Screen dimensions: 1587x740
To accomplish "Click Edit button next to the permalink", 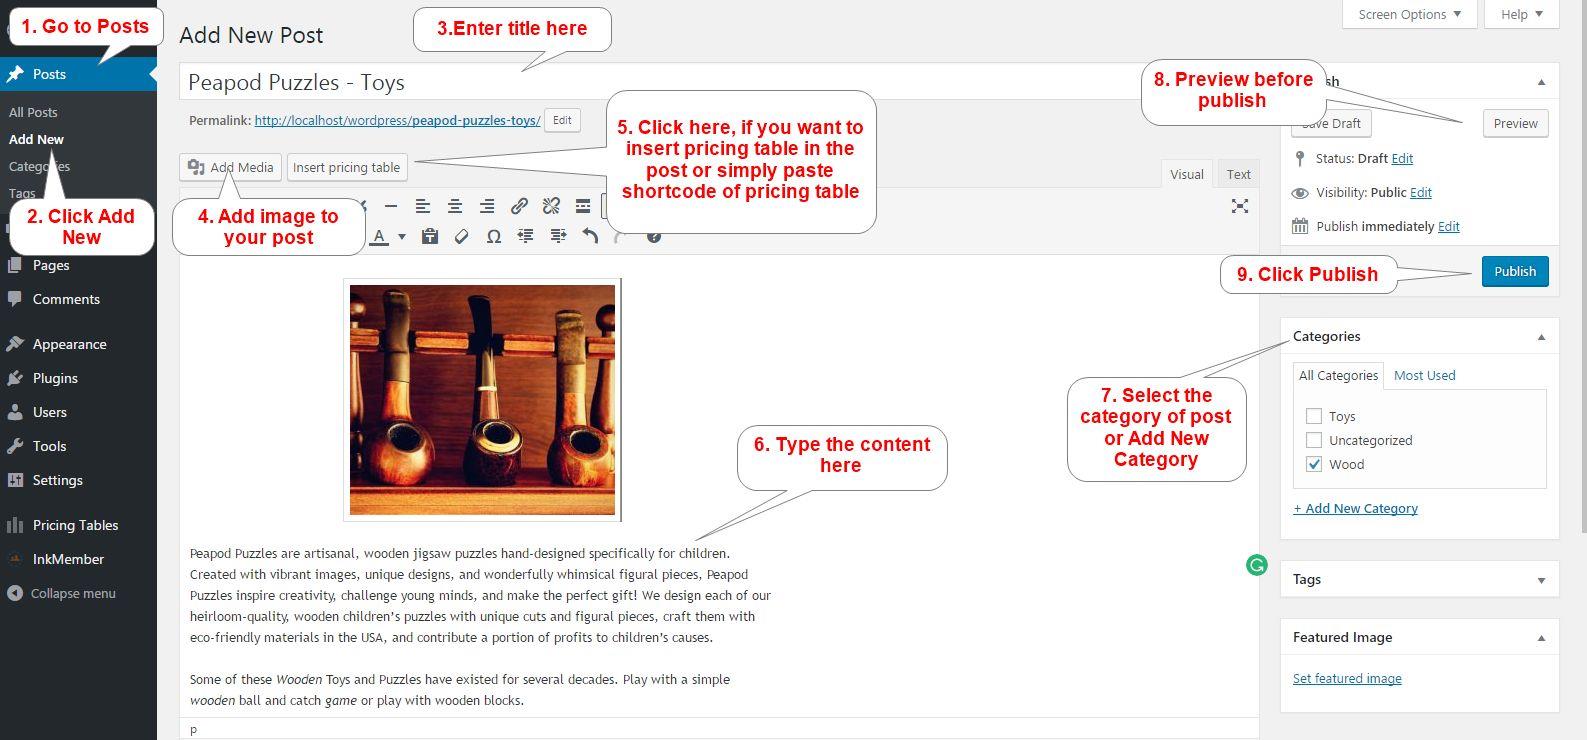I will (562, 120).
